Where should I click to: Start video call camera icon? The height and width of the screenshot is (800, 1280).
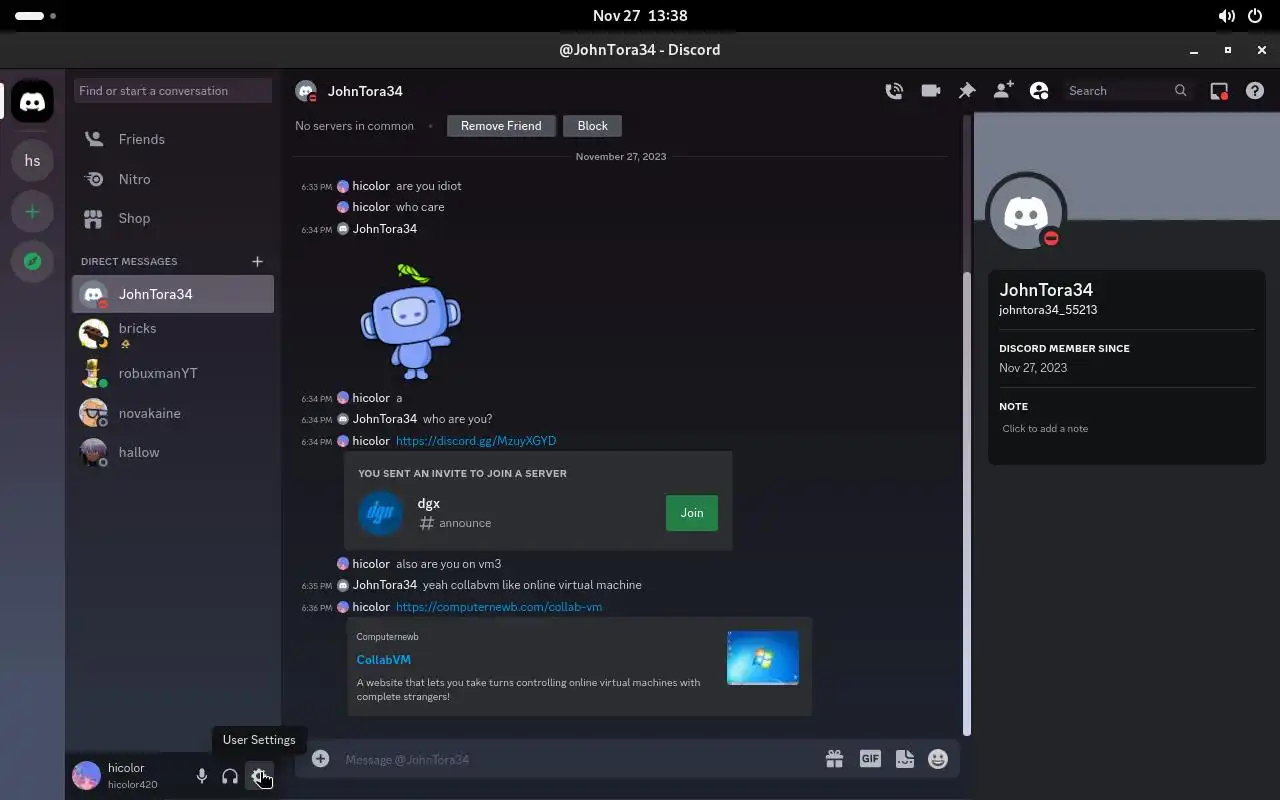click(931, 91)
